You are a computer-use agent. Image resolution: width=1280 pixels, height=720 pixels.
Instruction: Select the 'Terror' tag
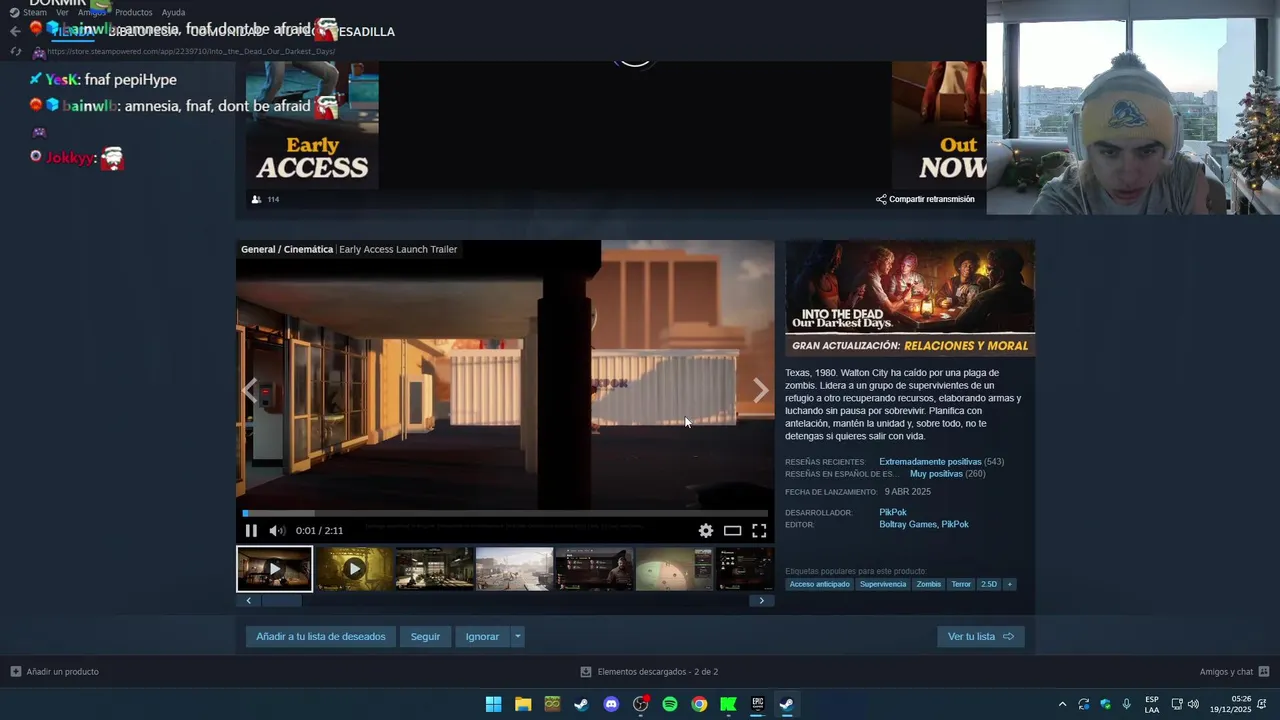[961, 584]
